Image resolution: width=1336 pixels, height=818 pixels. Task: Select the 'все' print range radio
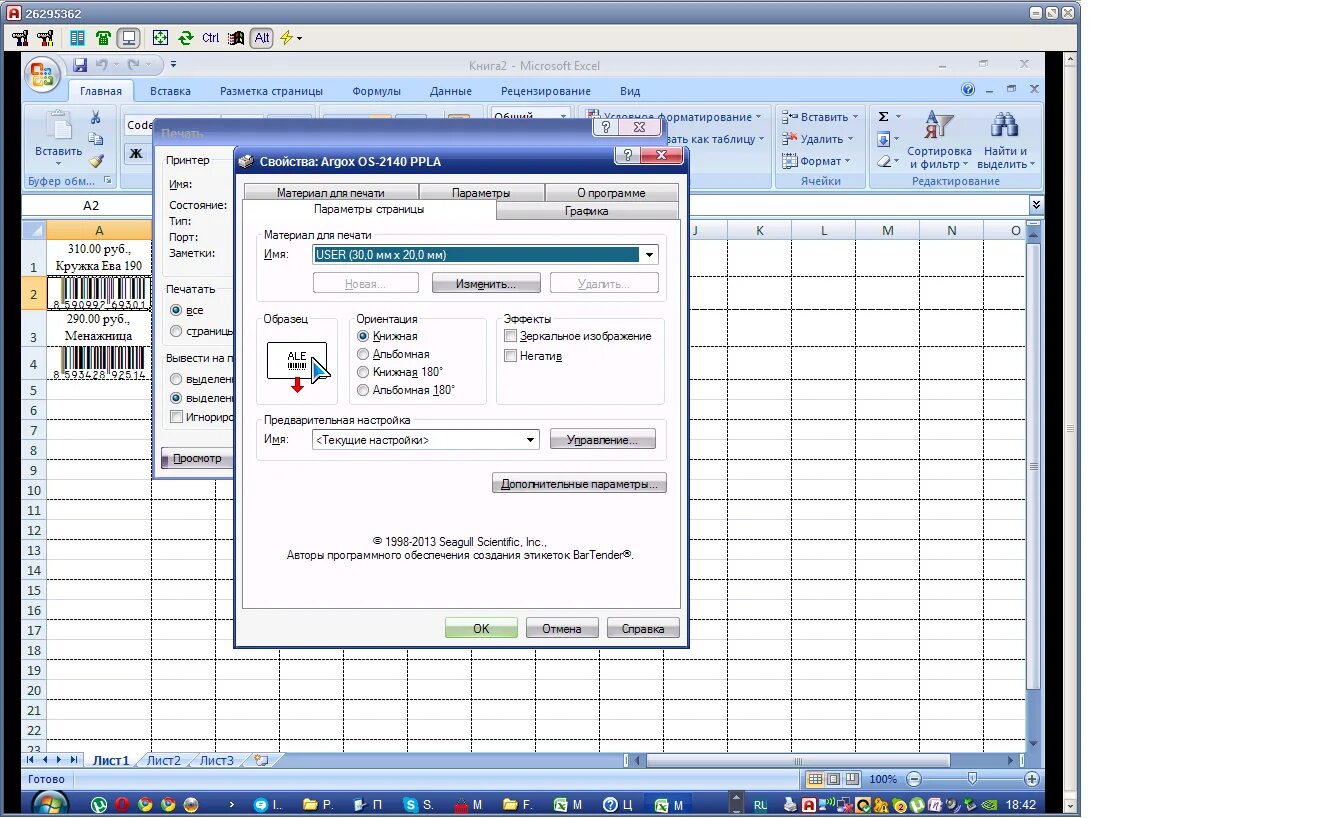tap(176, 310)
